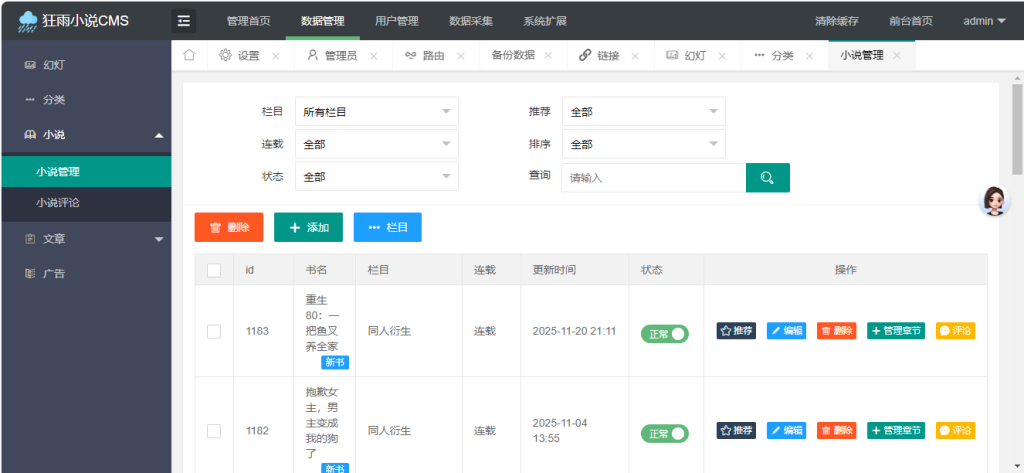Open the 排序 filter dropdown
Viewport: 1024px width, 473px height.
point(643,144)
